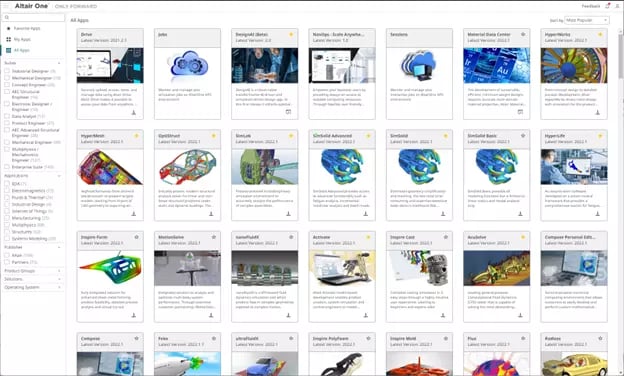Switch to Favorite Apps in the sidebar
The width and height of the screenshot is (624, 376).
click(27, 28)
